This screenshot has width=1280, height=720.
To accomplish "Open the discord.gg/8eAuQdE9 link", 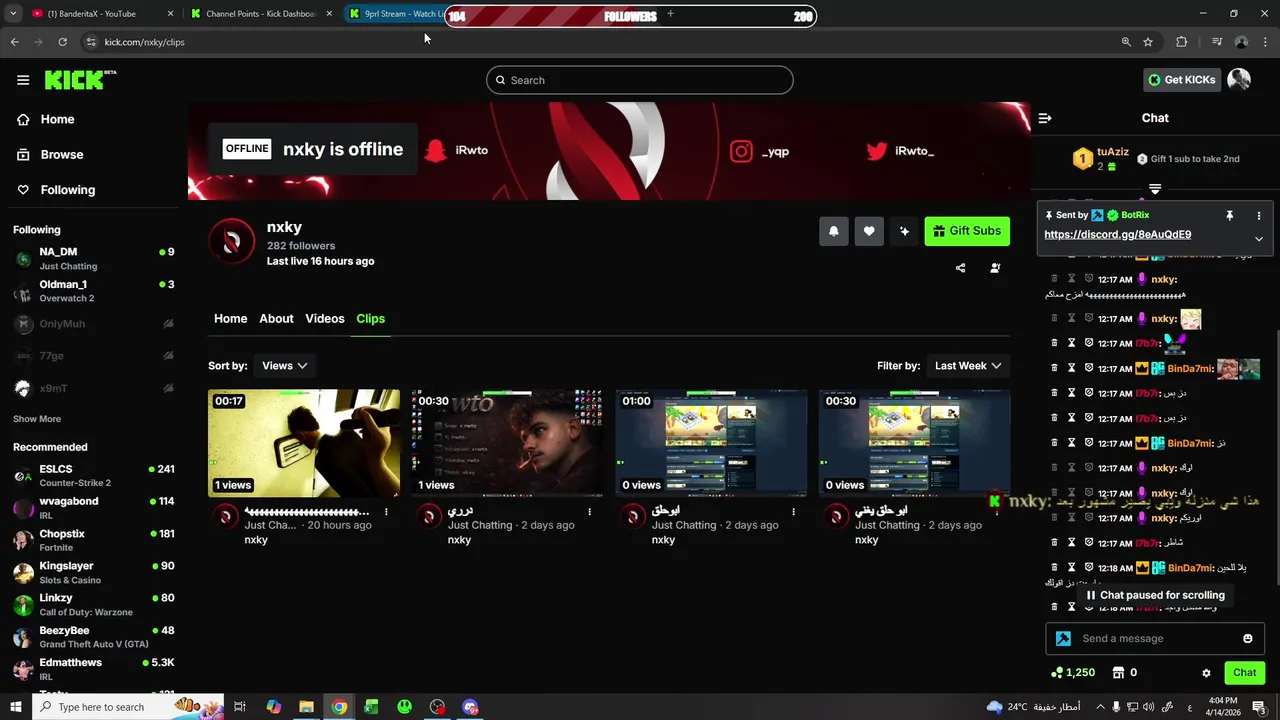I will click(x=1117, y=235).
